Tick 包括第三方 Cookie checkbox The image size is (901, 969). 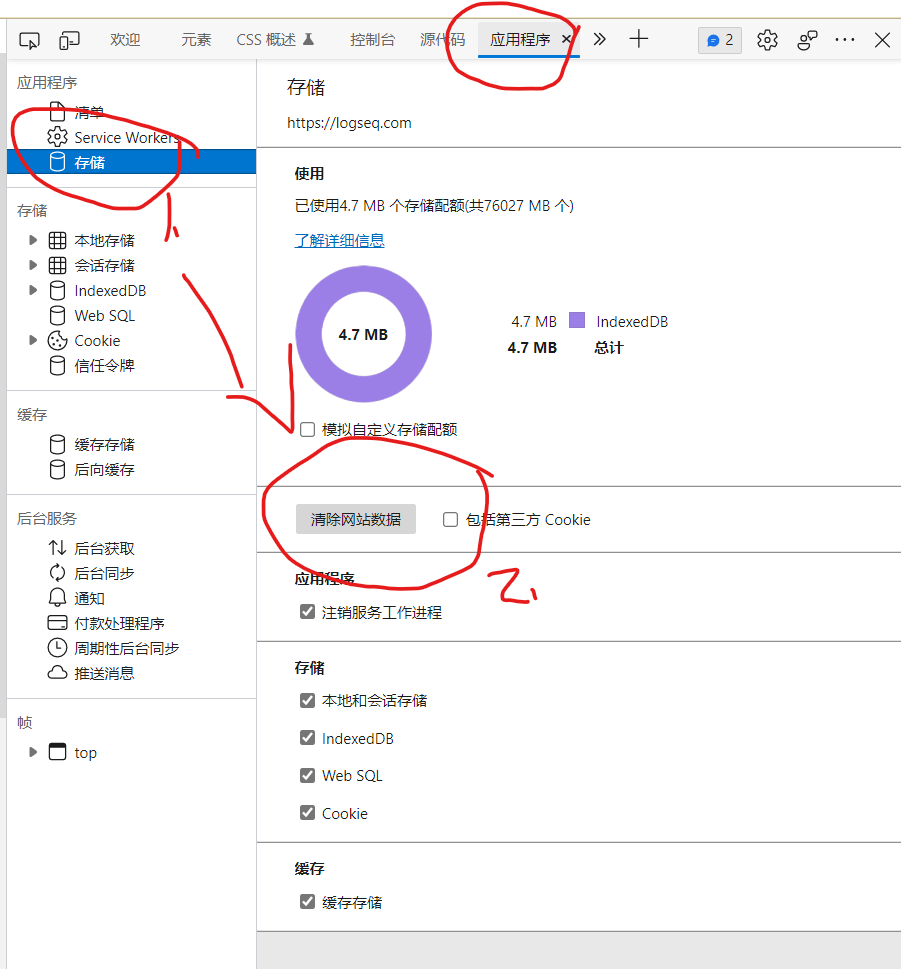450,520
